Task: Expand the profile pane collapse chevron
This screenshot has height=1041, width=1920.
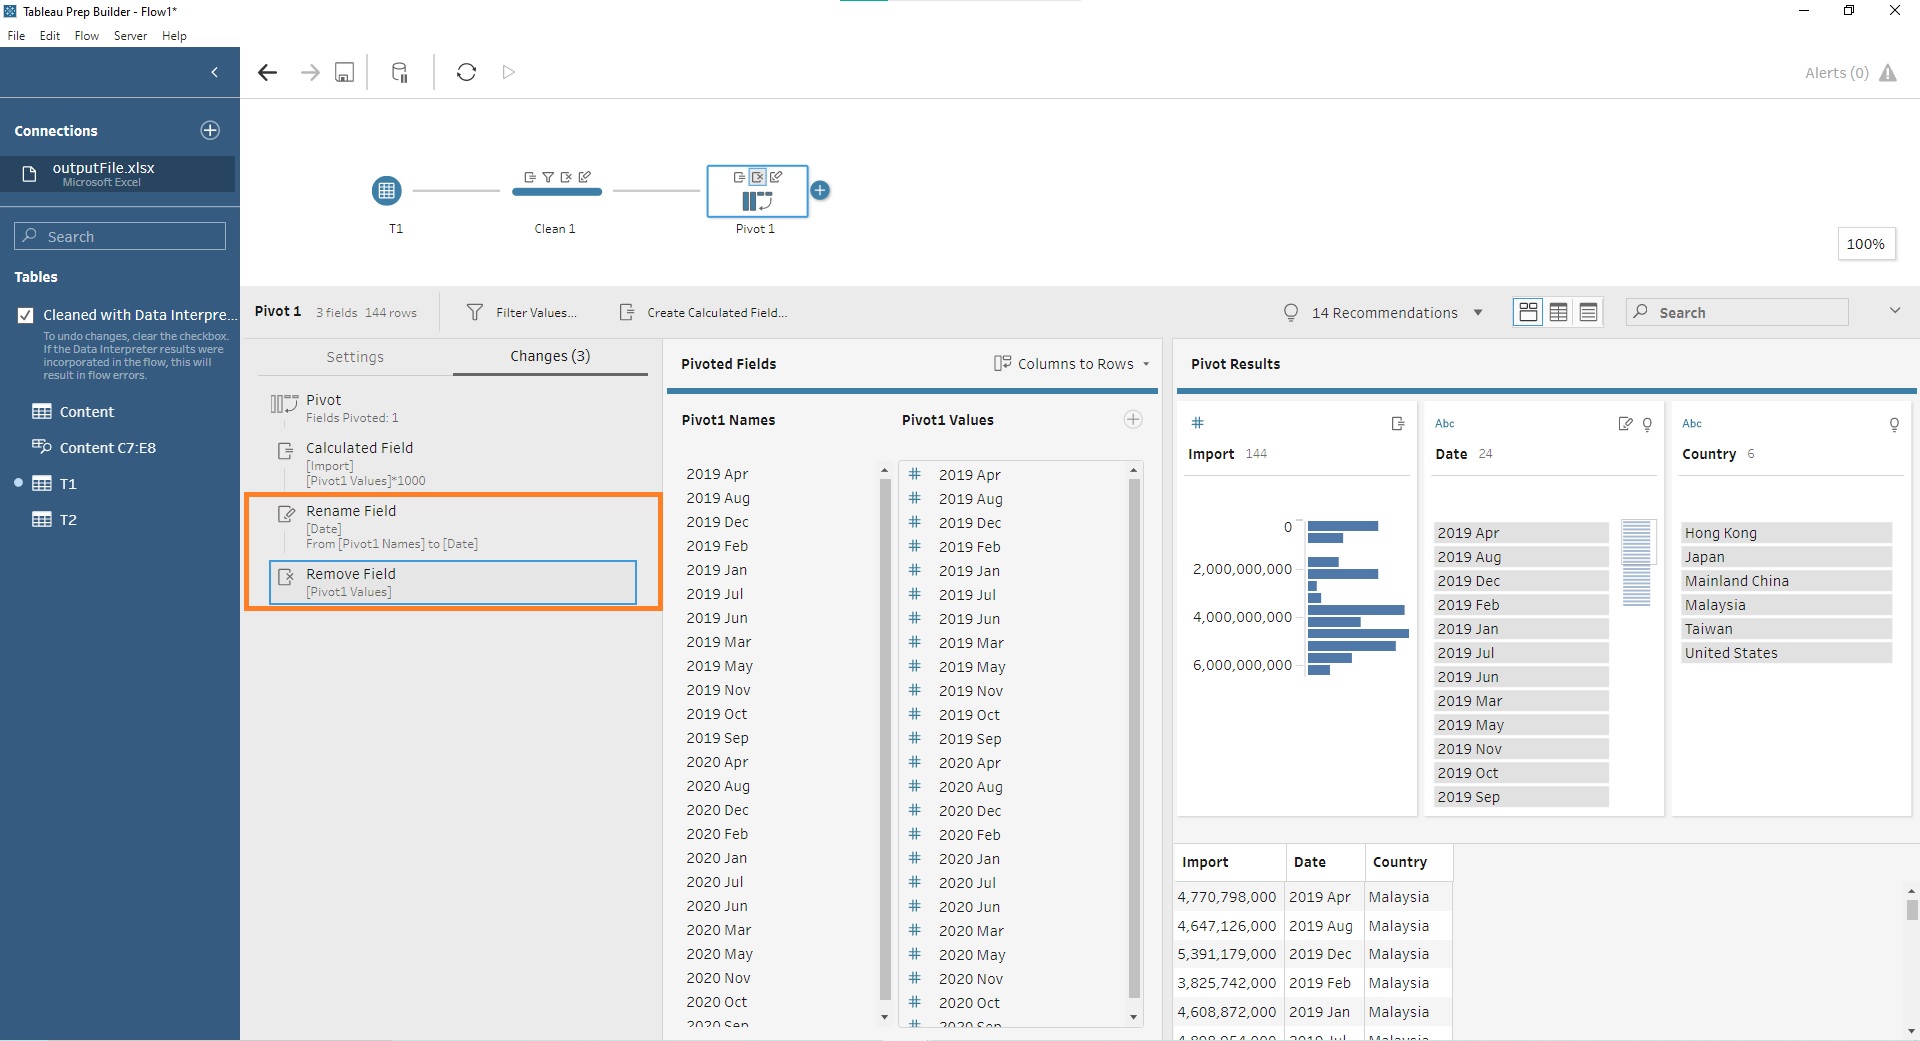Action: 1894,311
